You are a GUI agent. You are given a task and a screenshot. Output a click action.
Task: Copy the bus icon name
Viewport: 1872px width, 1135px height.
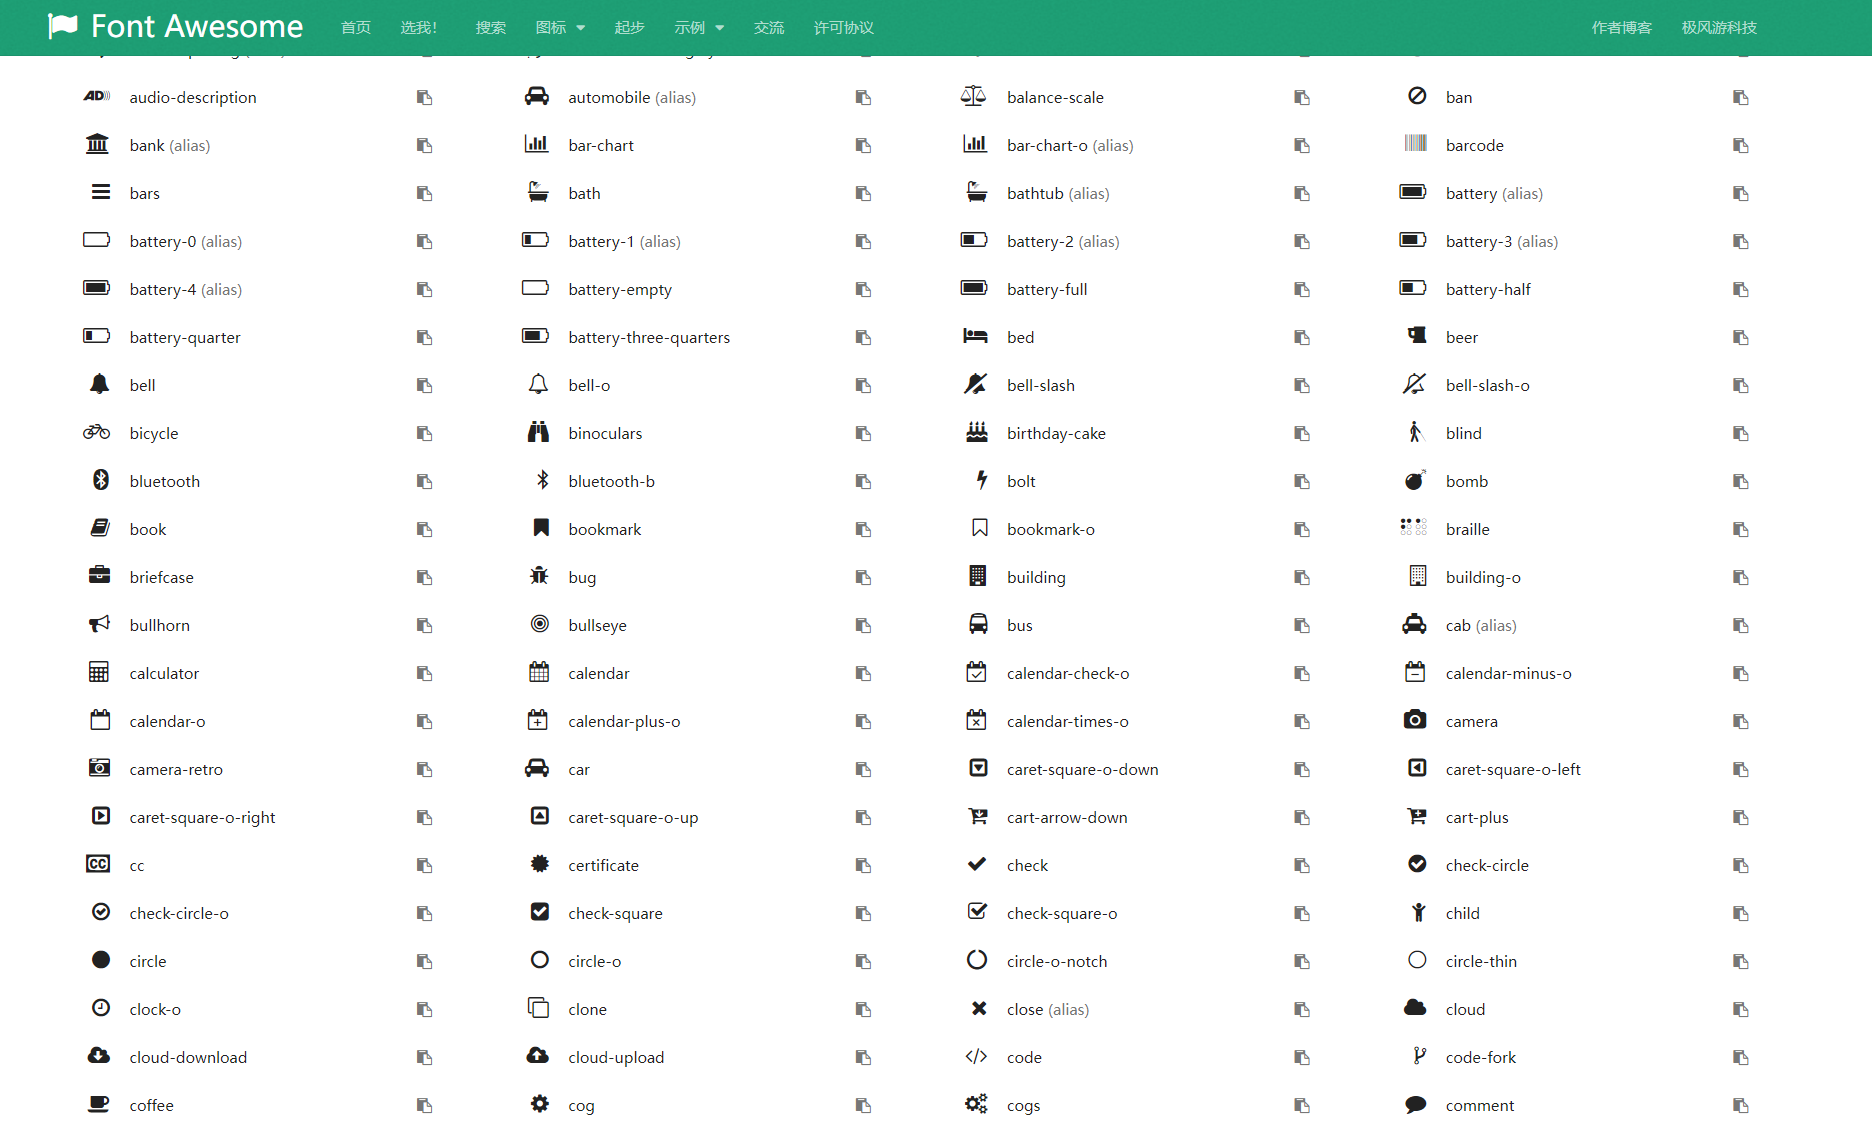[x=1302, y=625]
